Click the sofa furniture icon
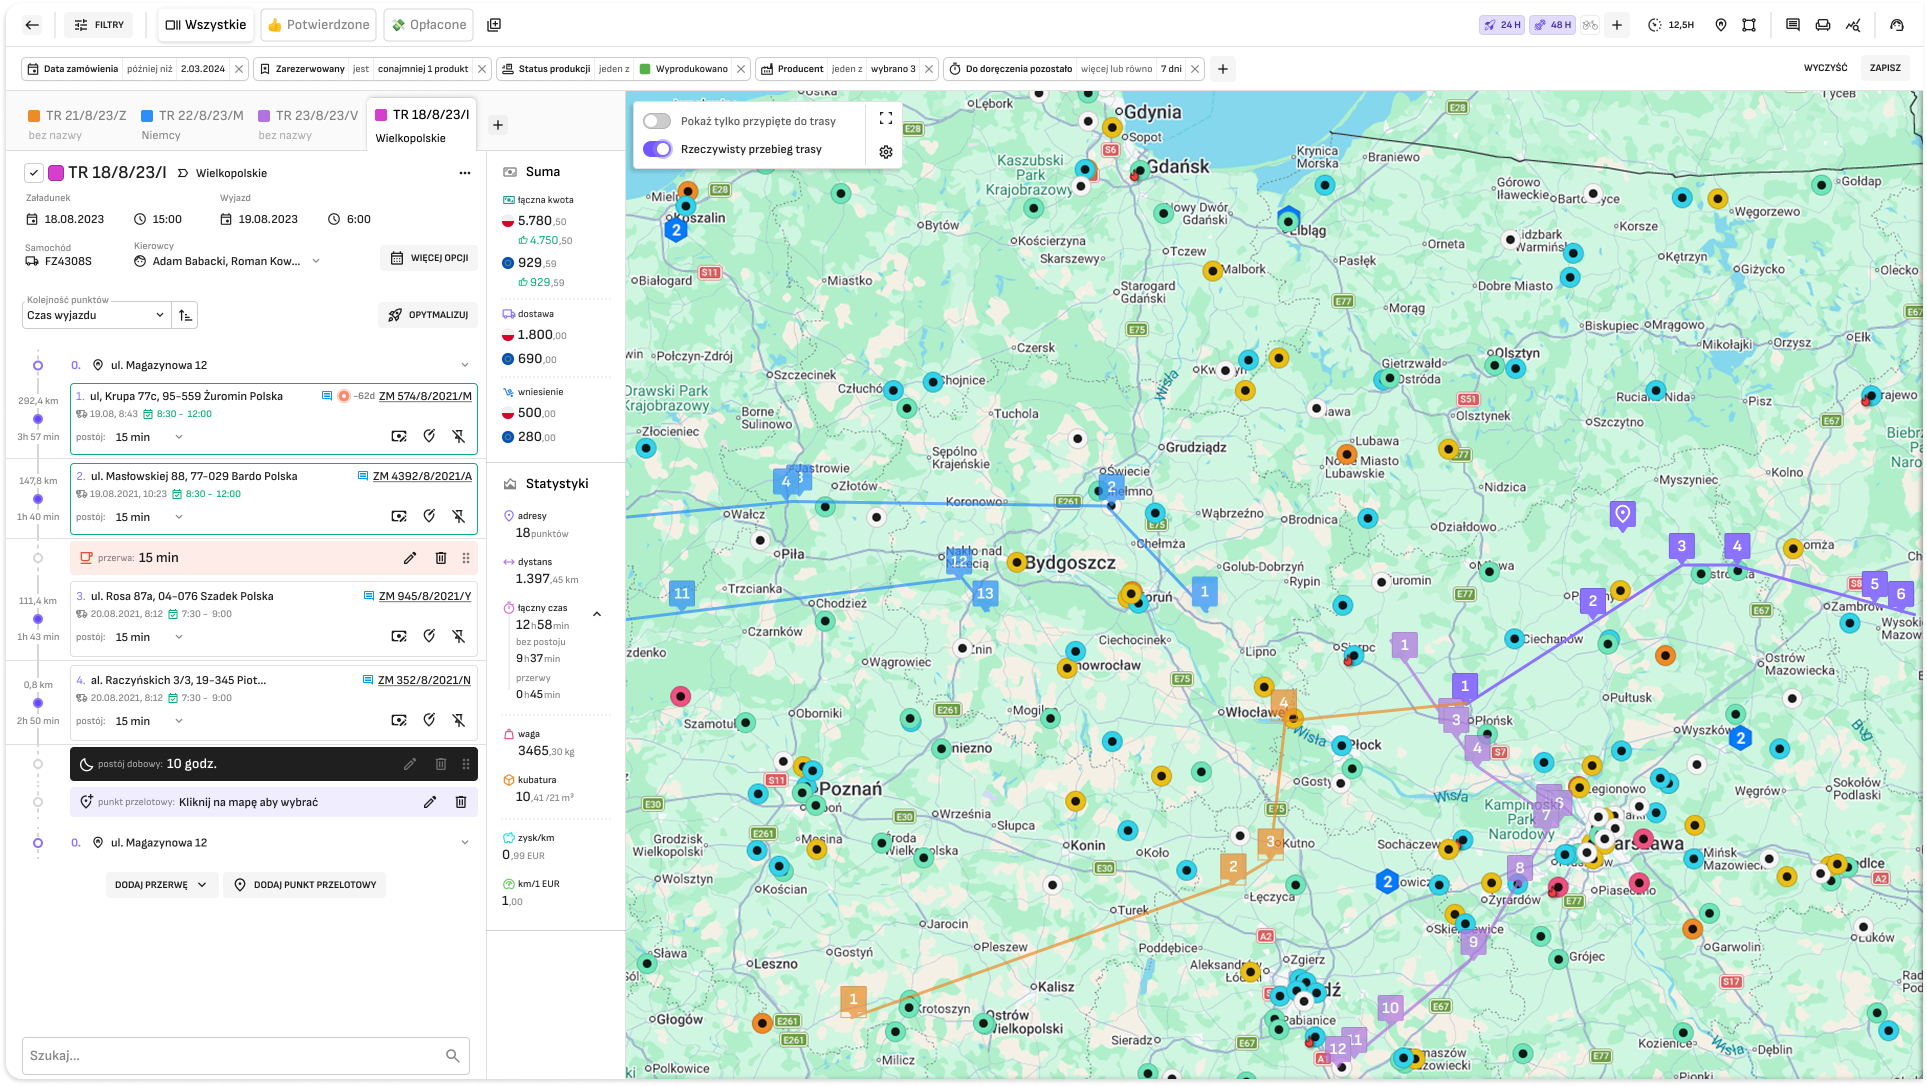 1823,25
